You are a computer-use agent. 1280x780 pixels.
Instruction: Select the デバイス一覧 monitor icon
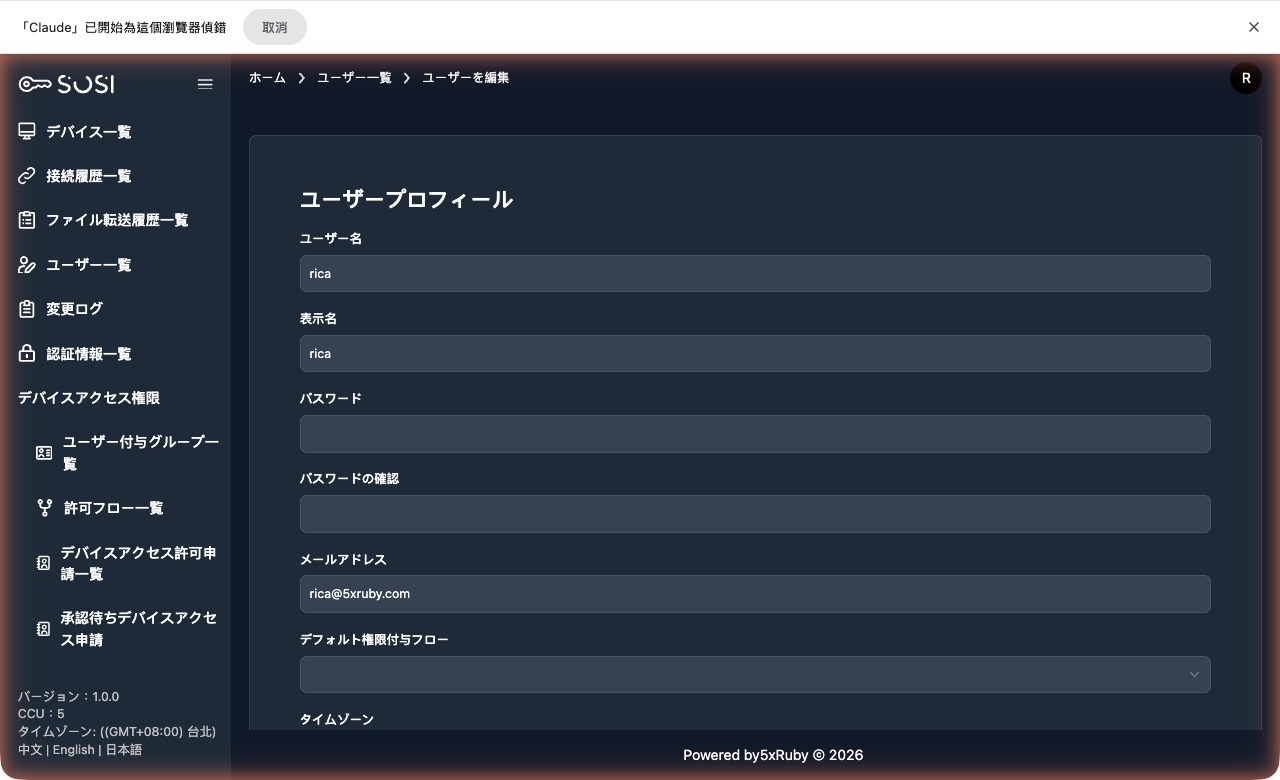(26, 131)
